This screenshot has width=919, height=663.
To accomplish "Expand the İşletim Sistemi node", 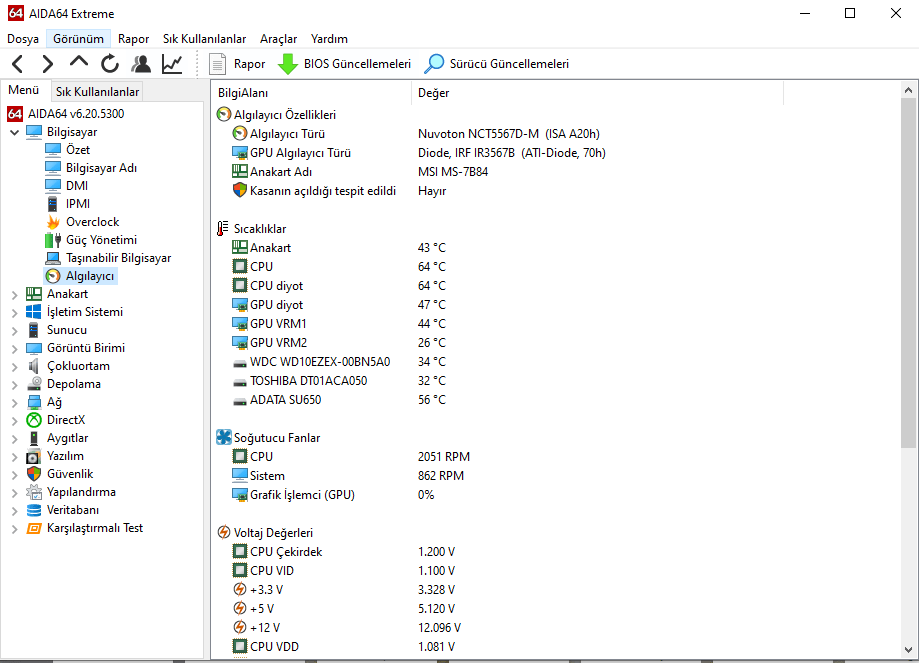I will click(x=15, y=313).
